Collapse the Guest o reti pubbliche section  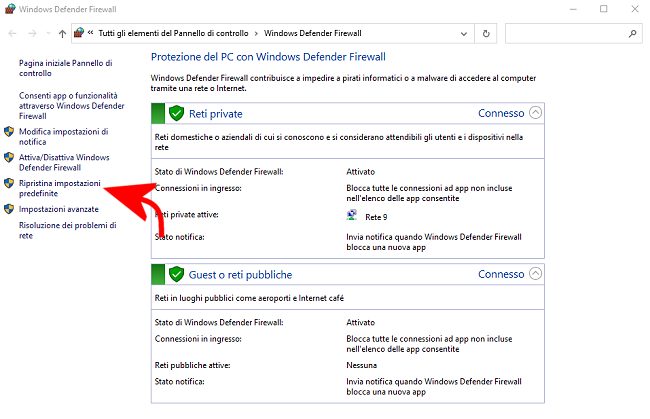[x=535, y=274]
